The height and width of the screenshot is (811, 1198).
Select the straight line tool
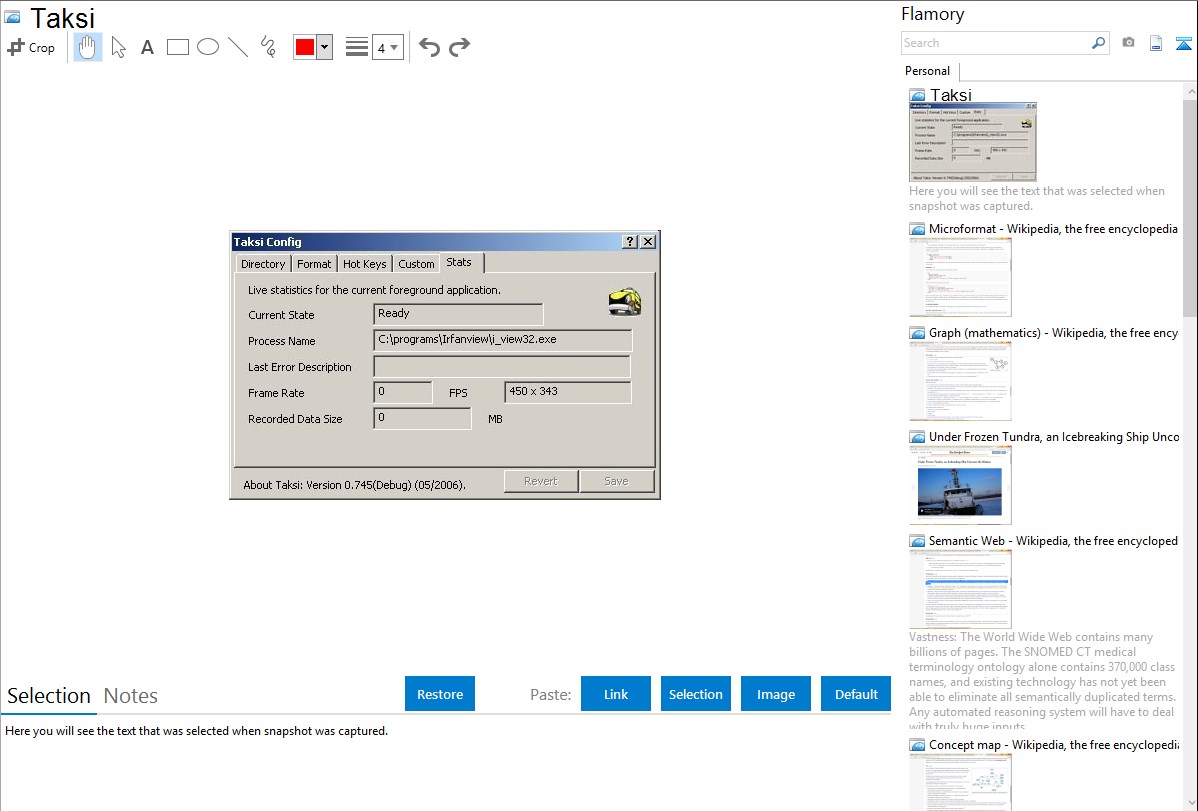(x=238, y=47)
